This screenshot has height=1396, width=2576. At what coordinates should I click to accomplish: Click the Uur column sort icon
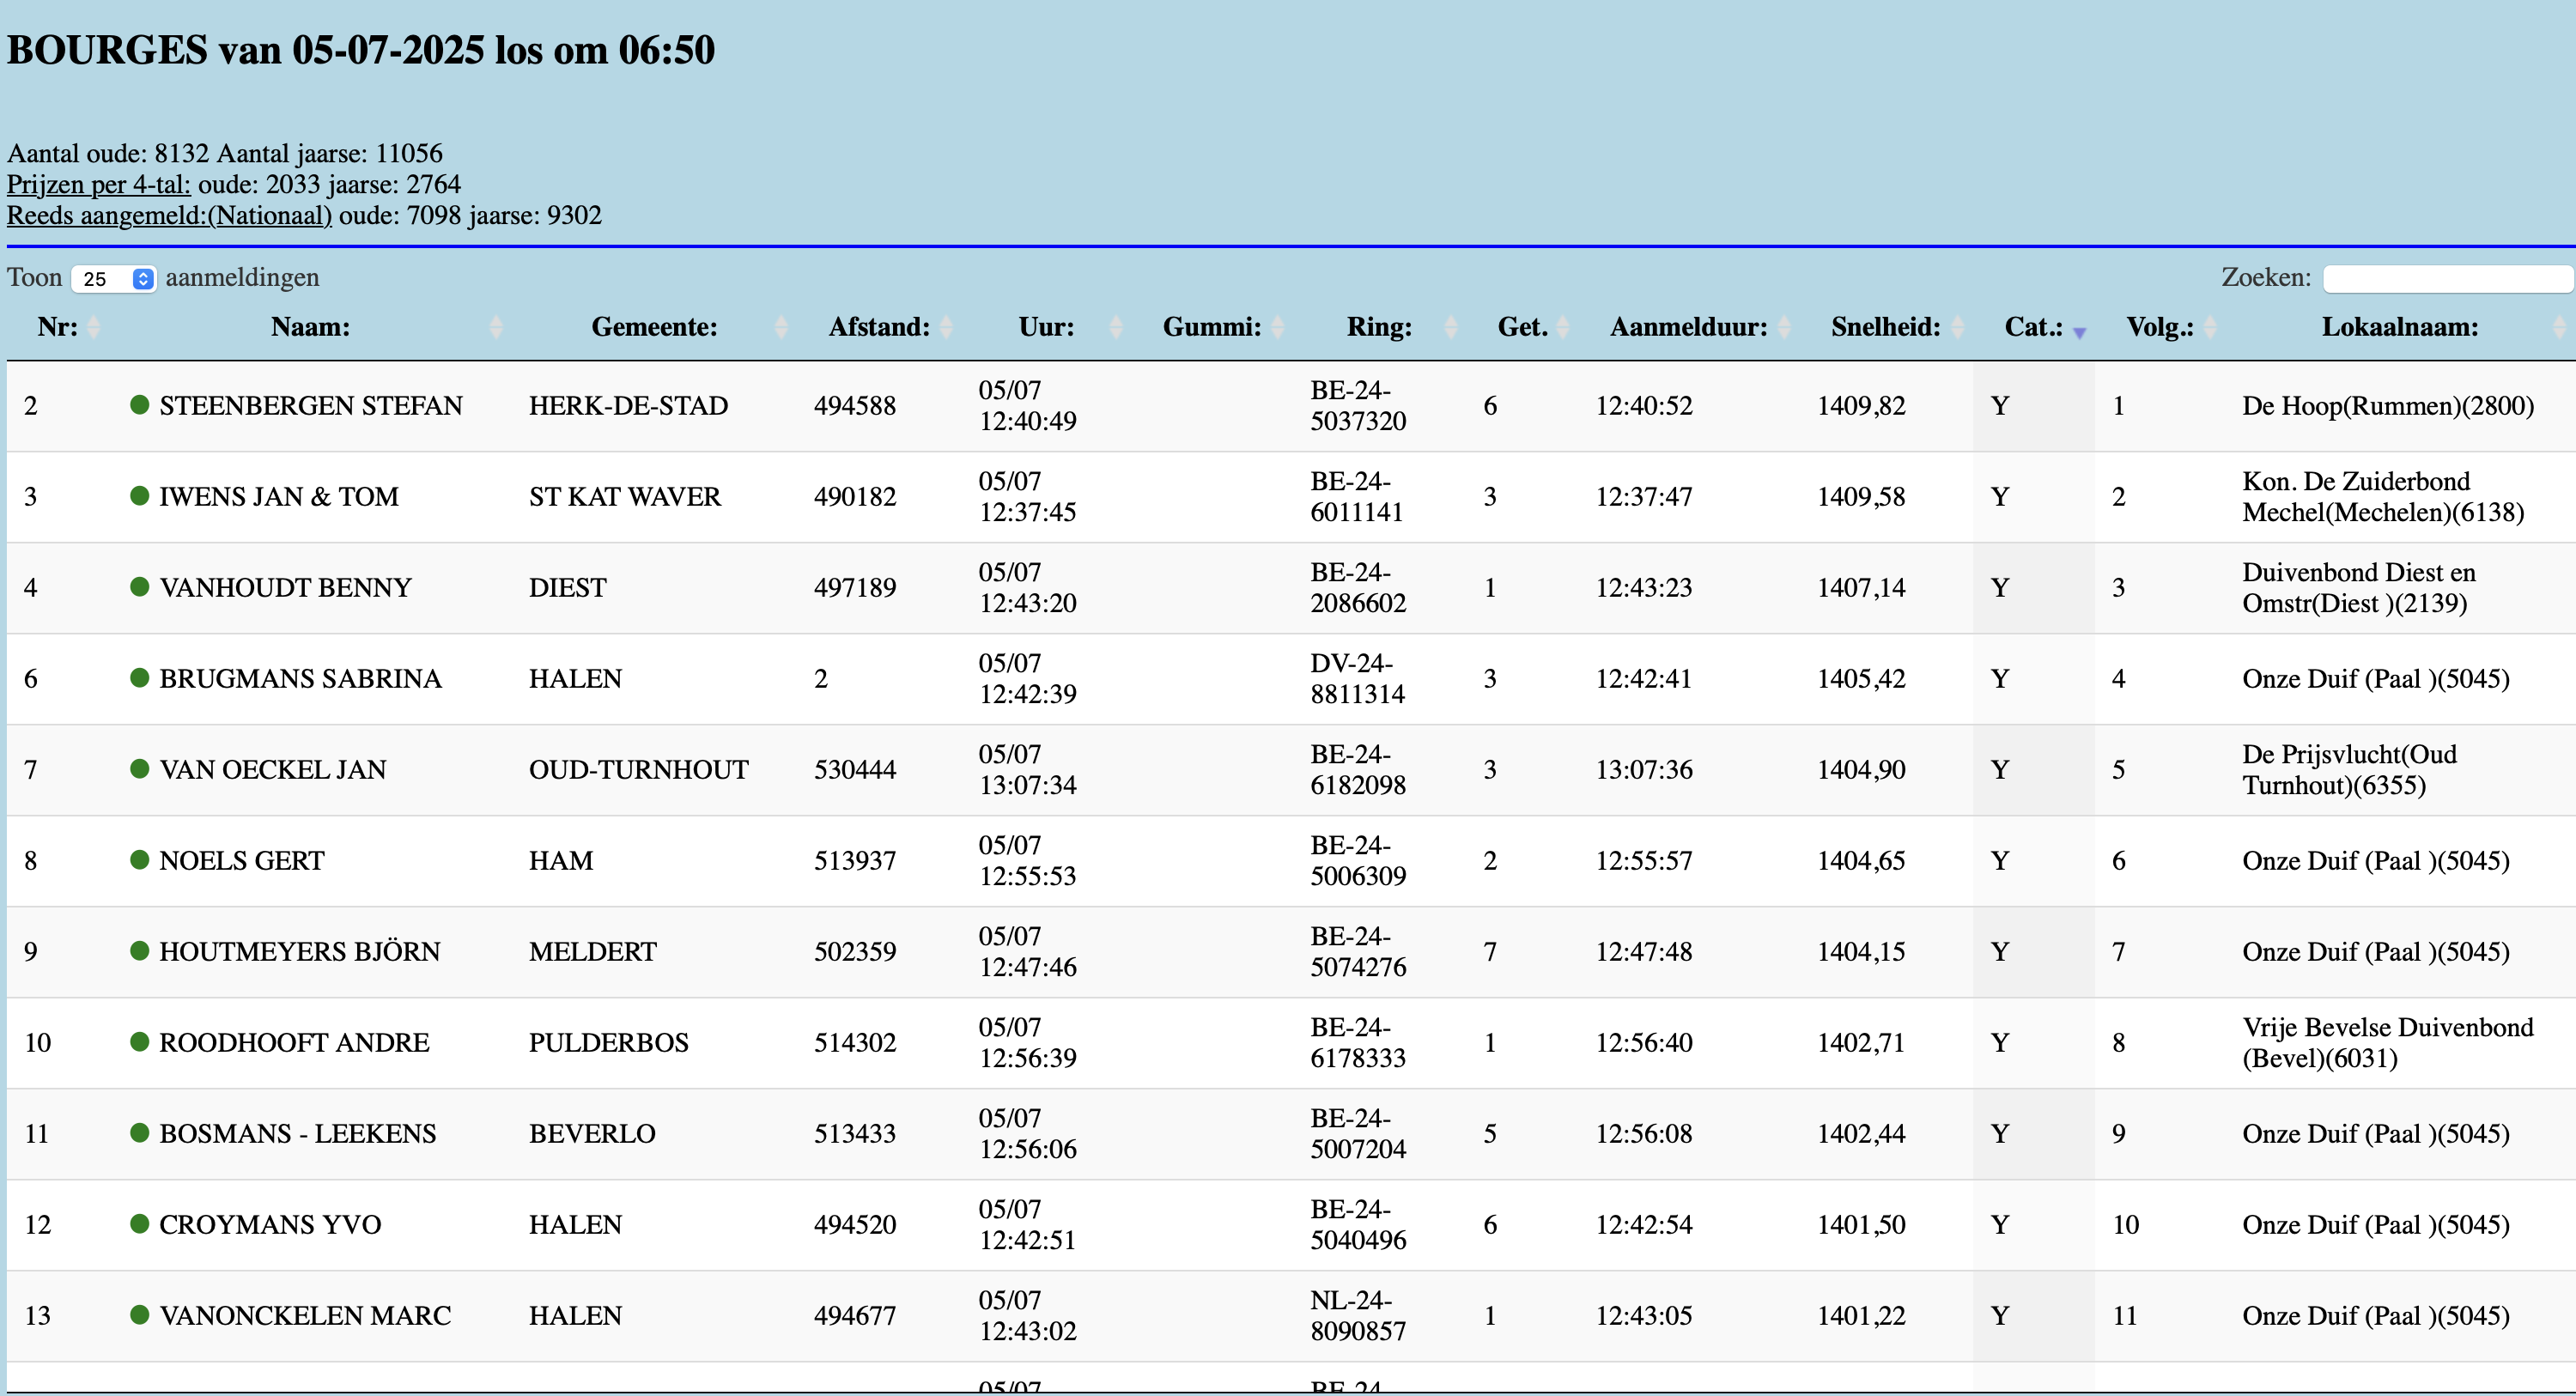(x=1116, y=327)
